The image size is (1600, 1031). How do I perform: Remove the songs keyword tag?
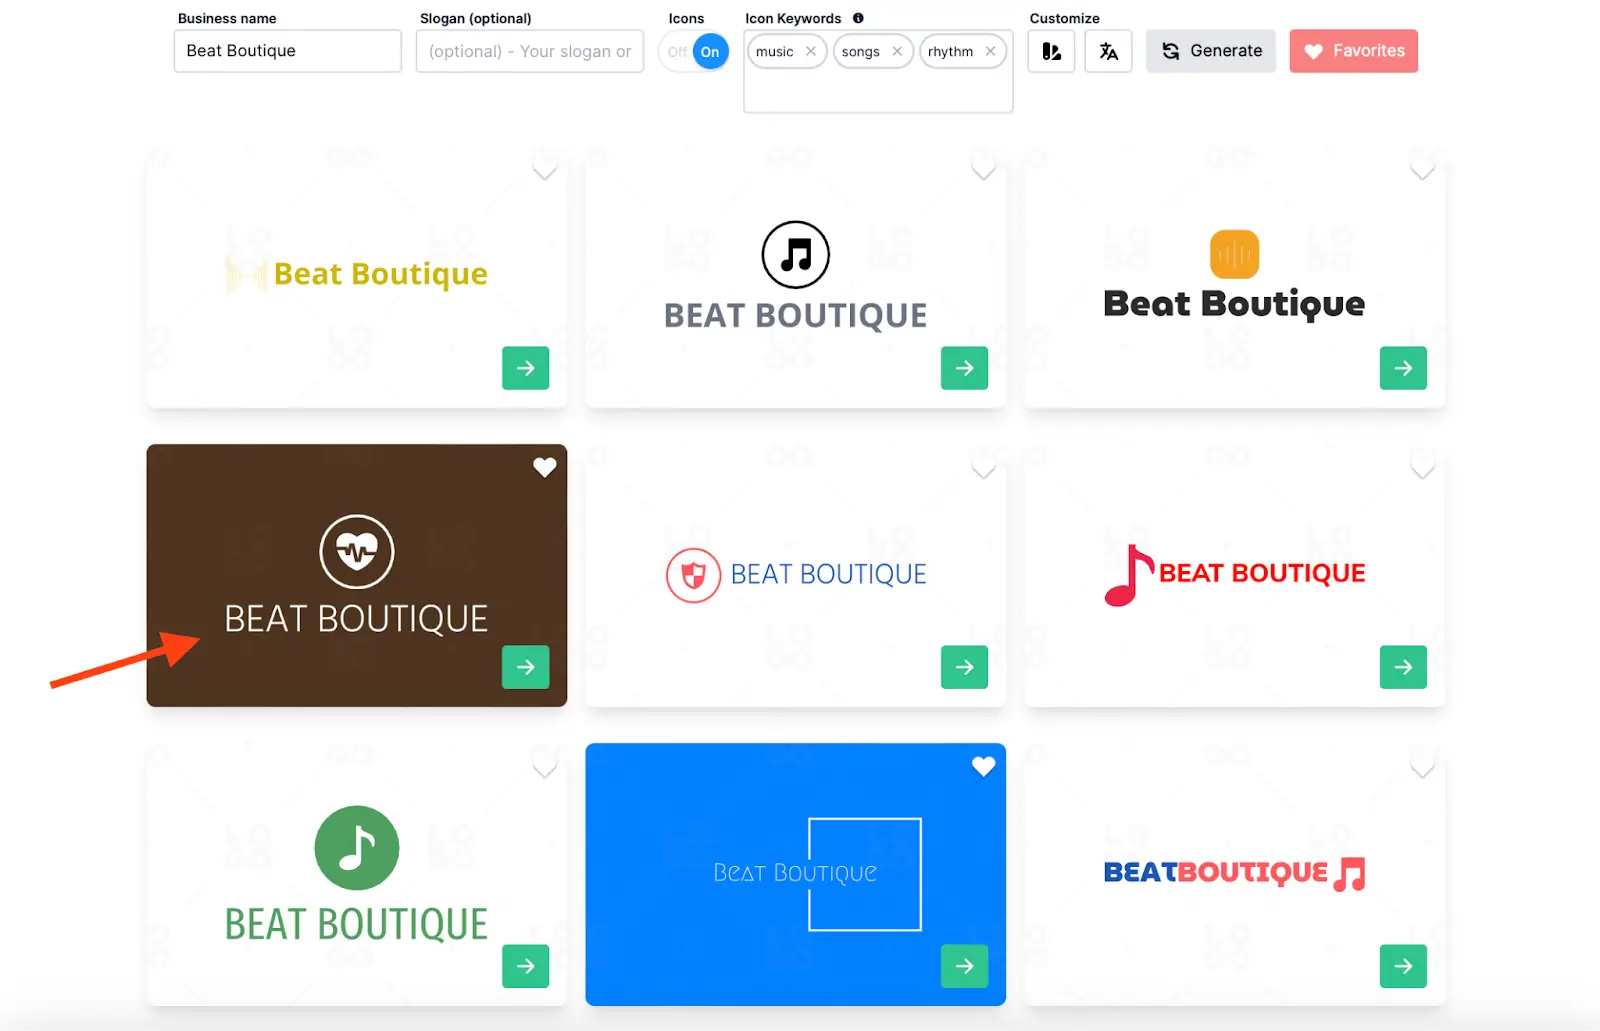tap(897, 52)
